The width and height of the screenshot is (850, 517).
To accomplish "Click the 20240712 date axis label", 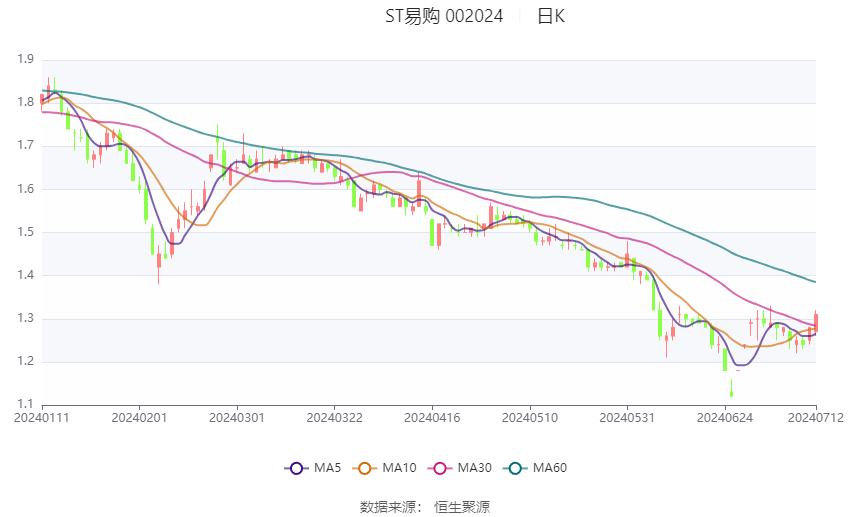I will (x=816, y=418).
